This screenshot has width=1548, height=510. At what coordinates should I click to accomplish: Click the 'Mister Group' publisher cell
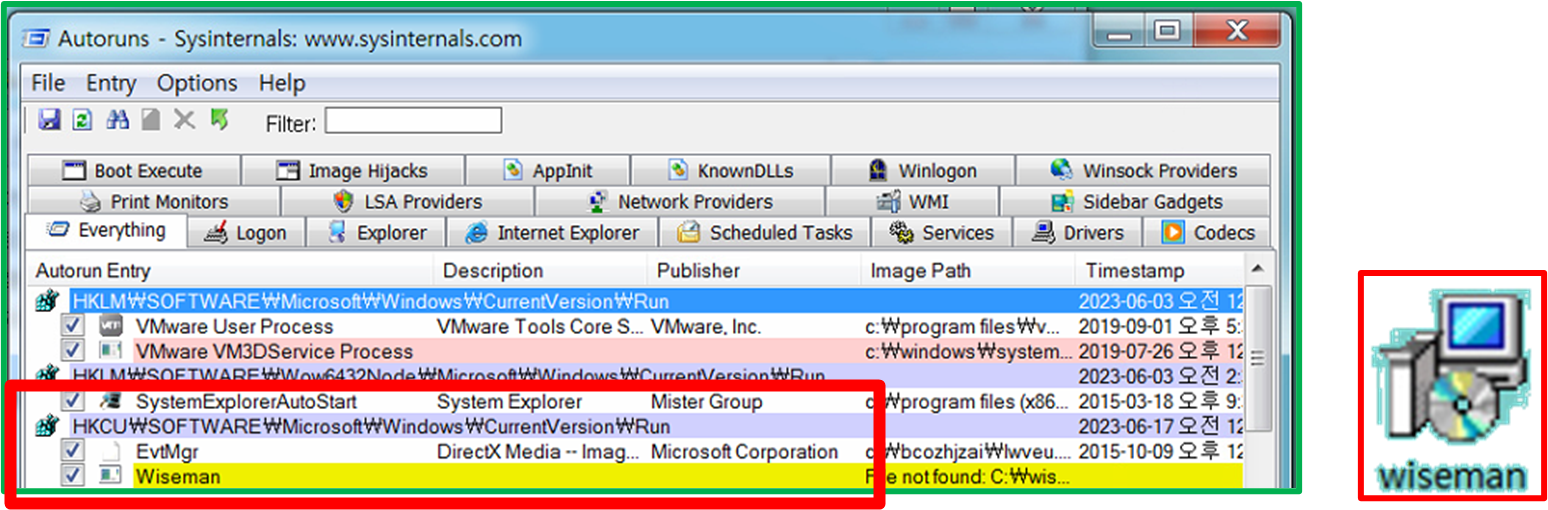tap(706, 401)
